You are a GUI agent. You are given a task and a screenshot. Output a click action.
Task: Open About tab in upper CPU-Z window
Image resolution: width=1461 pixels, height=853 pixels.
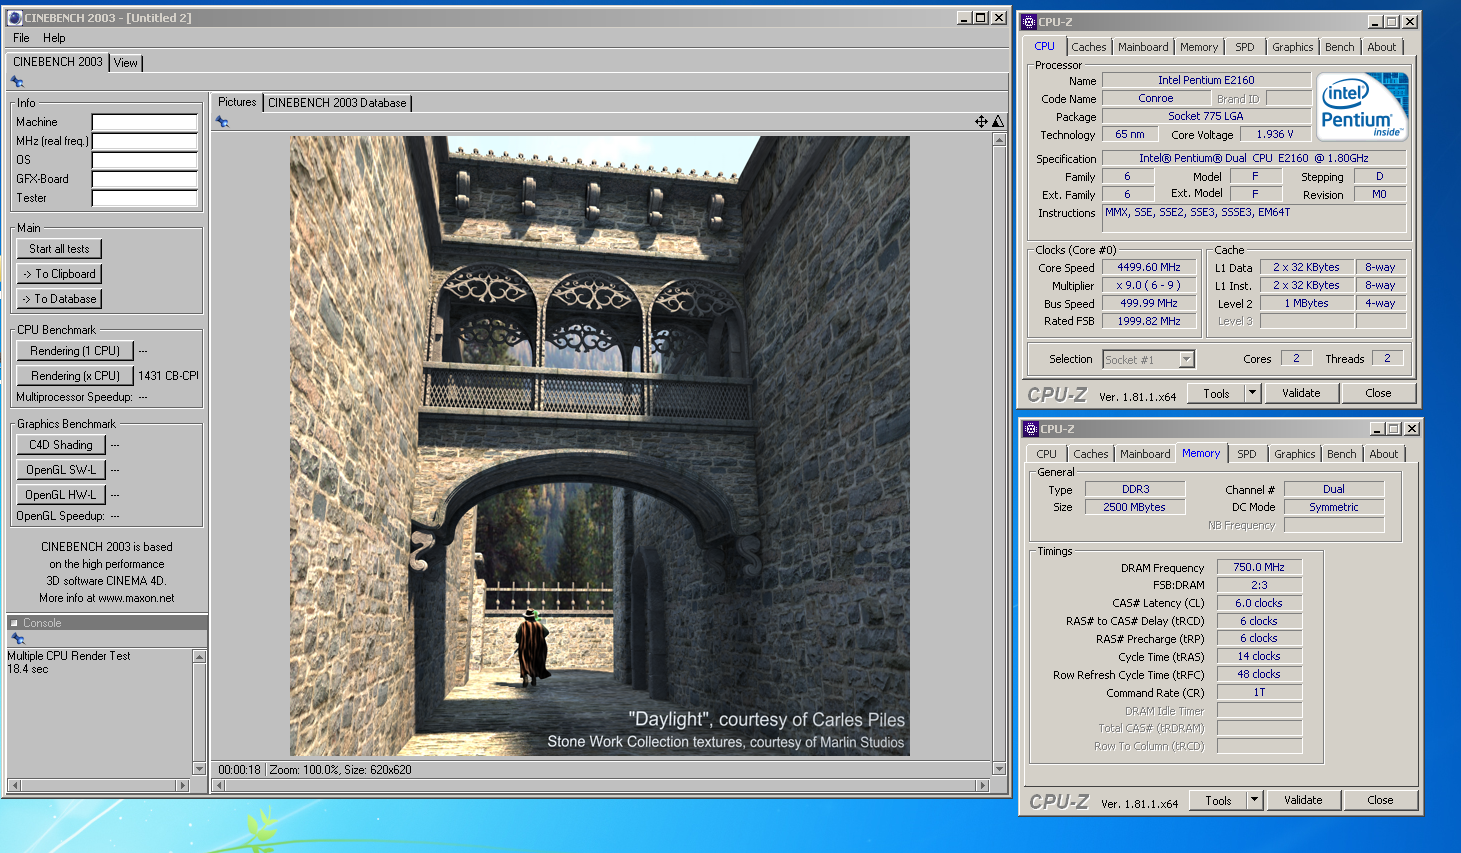coord(1382,47)
